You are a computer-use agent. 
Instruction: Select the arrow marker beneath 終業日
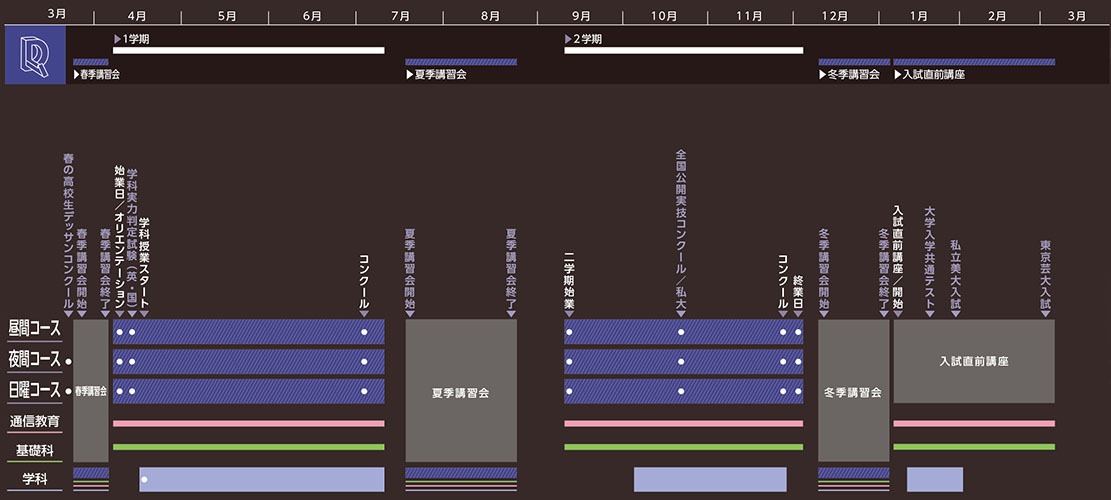click(x=798, y=313)
